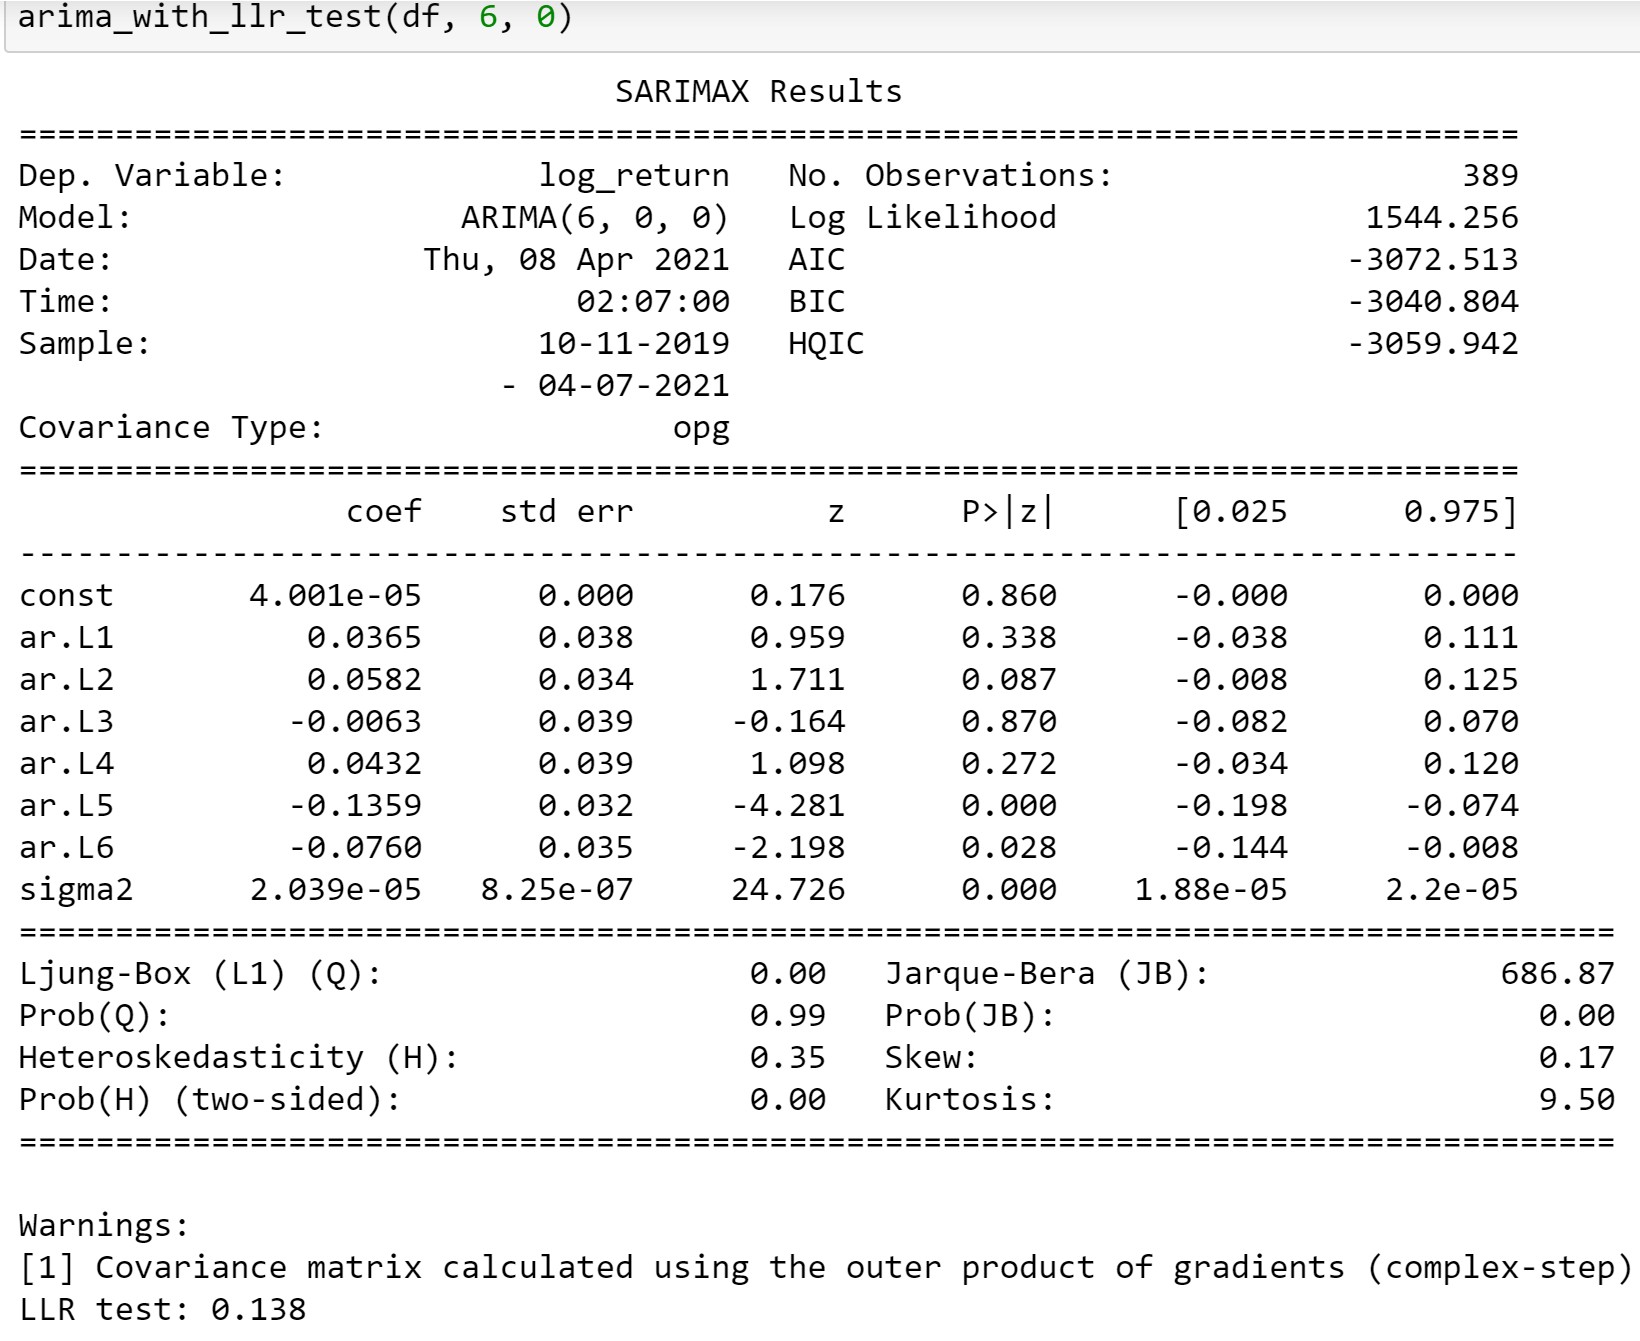The height and width of the screenshot is (1341, 1640).
Task: Select the Prob(Q) value 0.99
Action: [788, 1016]
